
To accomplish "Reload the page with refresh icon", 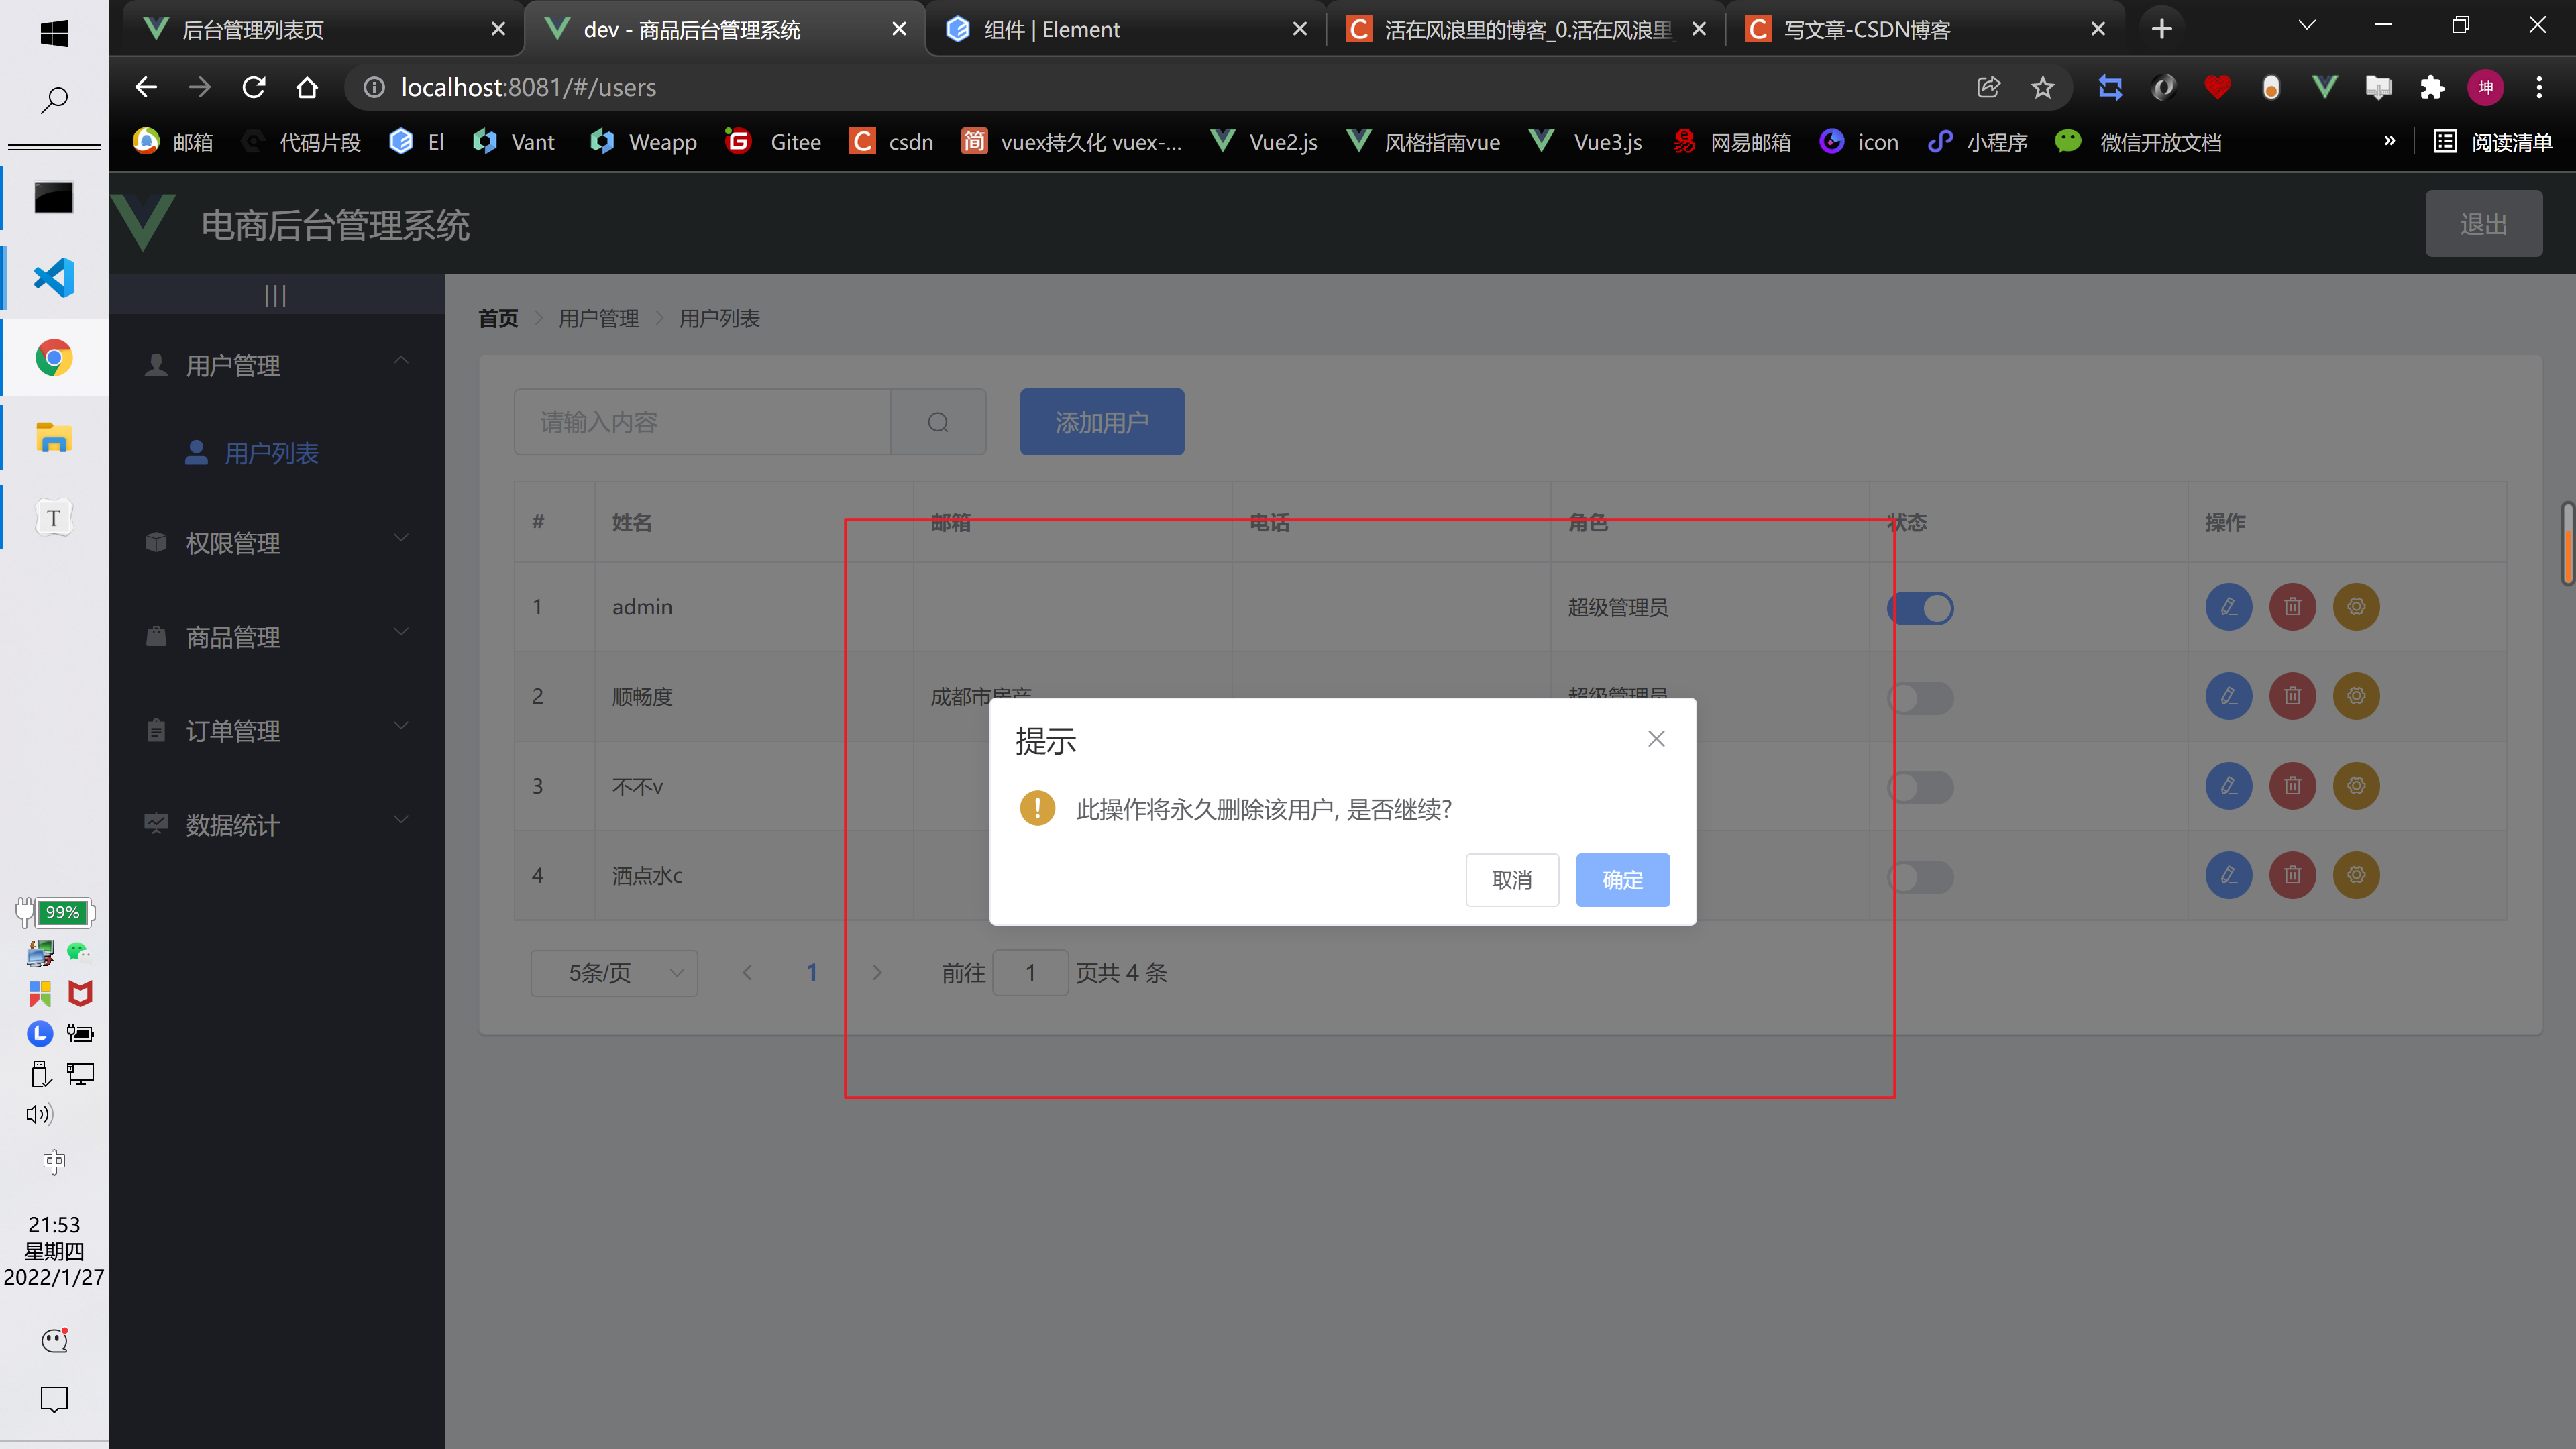I will (x=254, y=88).
